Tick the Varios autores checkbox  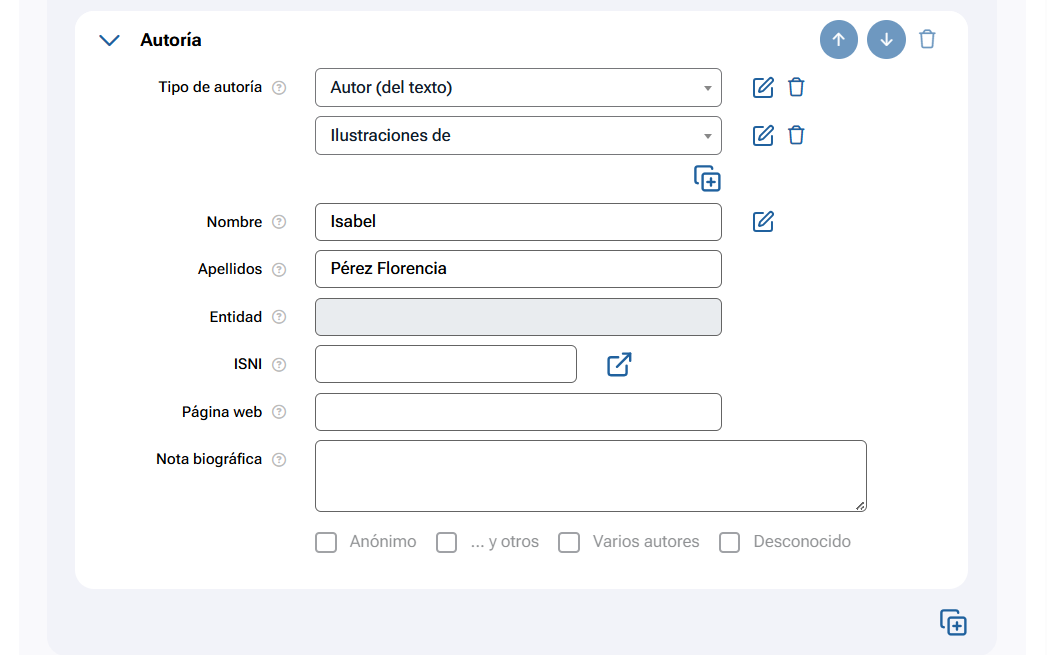pyautogui.click(x=569, y=542)
